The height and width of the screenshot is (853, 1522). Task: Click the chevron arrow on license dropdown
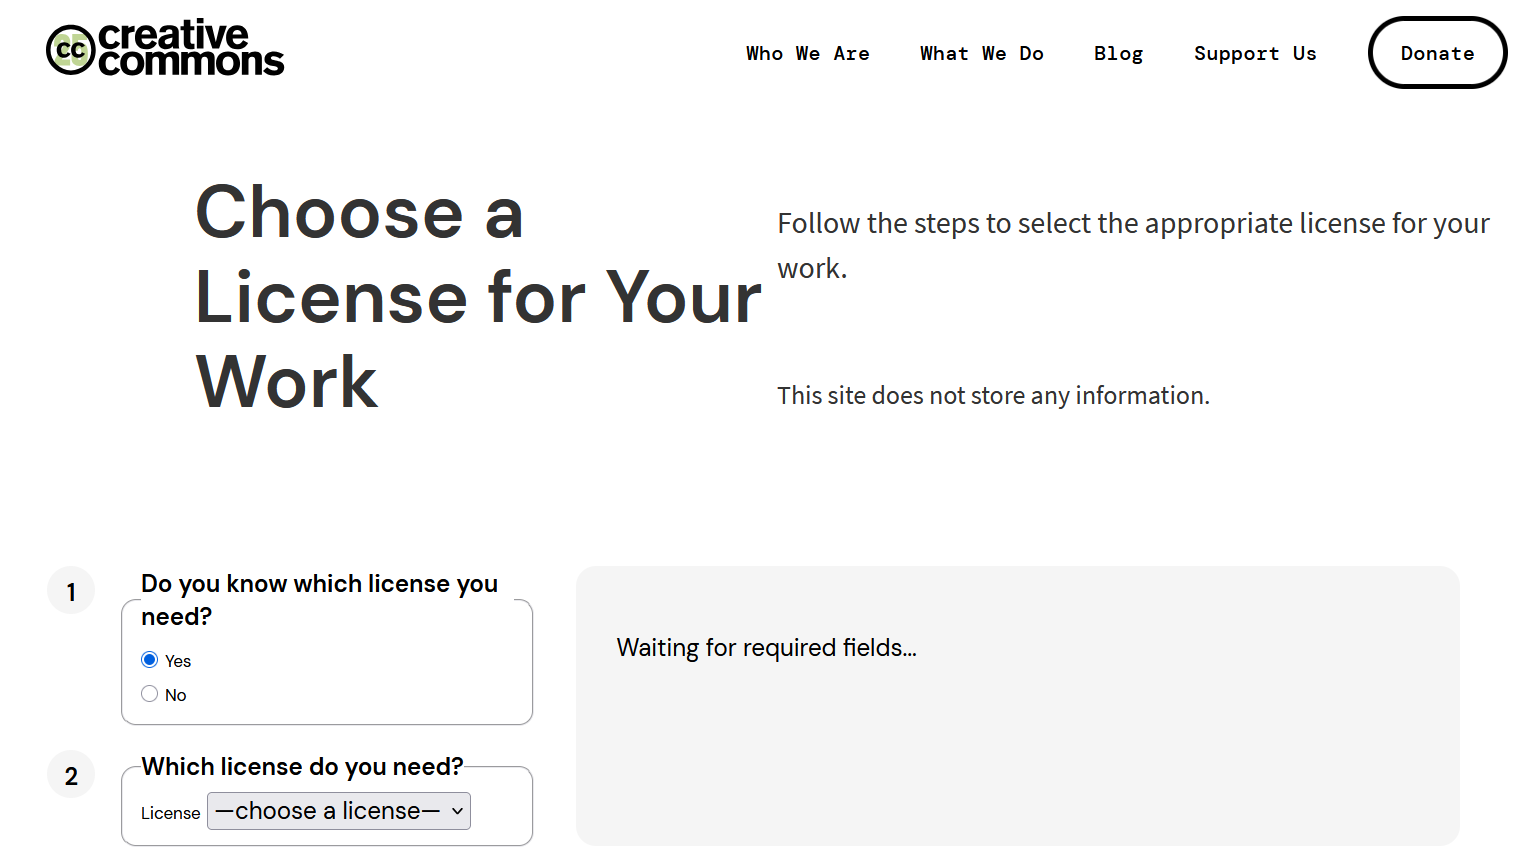click(x=457, y=811)
